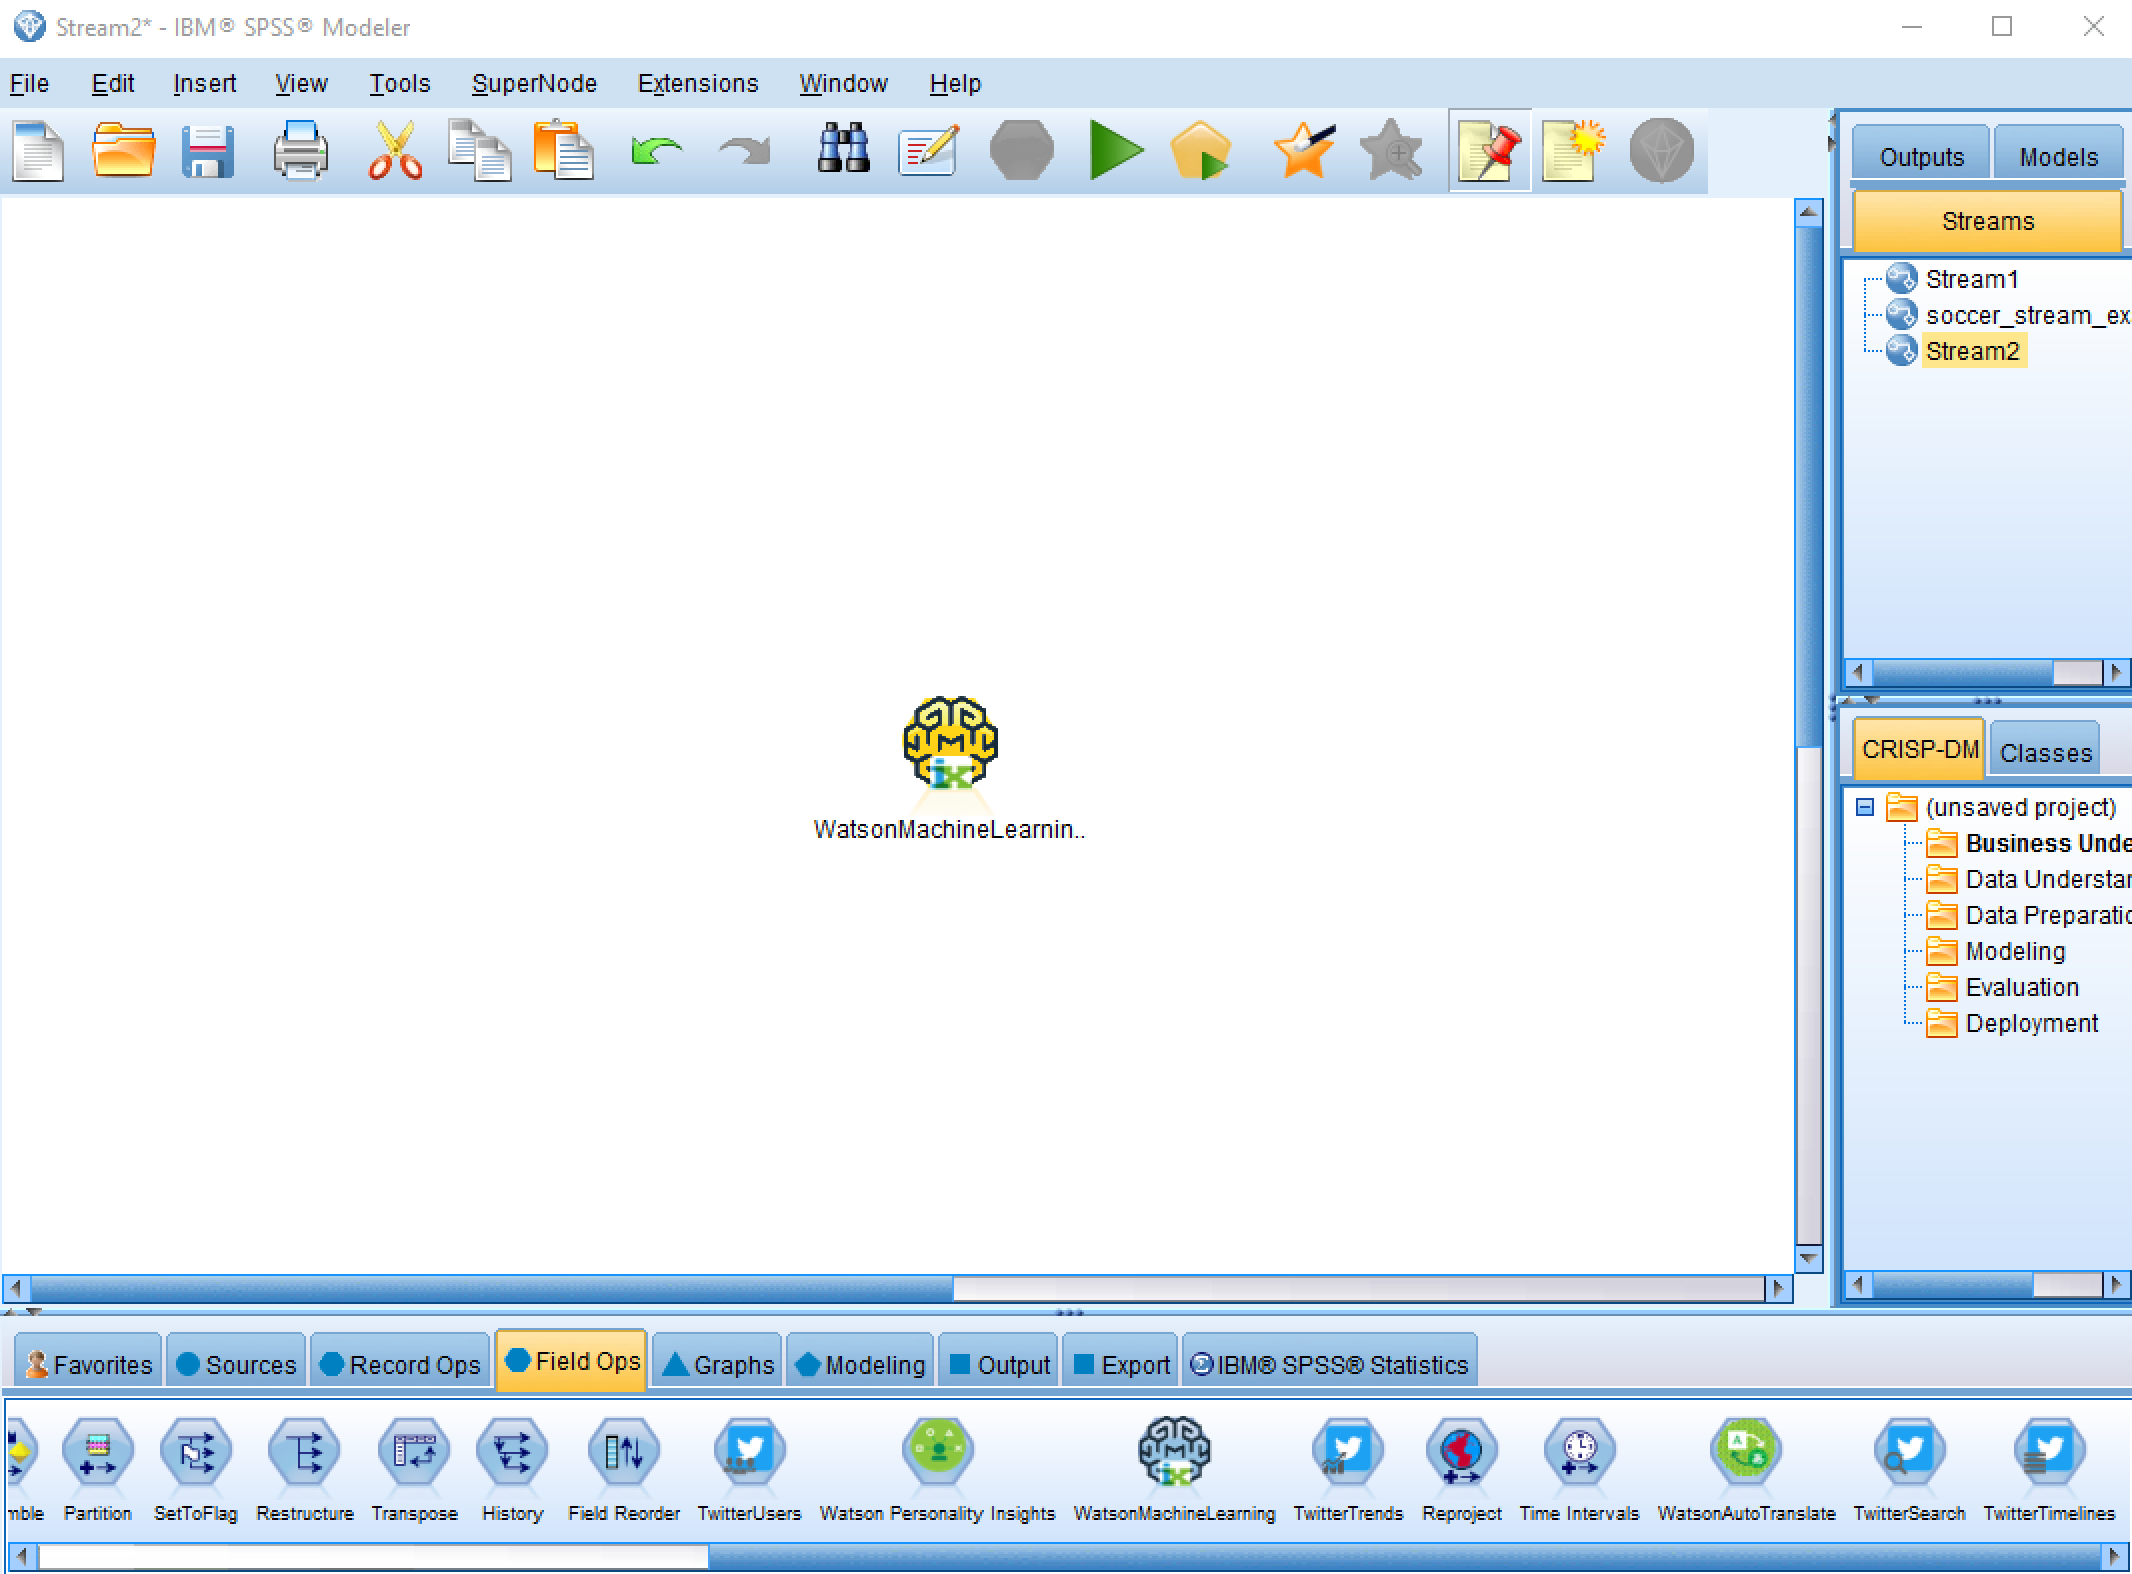Open the Tools menu
Screen dimensions: 2132x1574
tap(399, 83)
